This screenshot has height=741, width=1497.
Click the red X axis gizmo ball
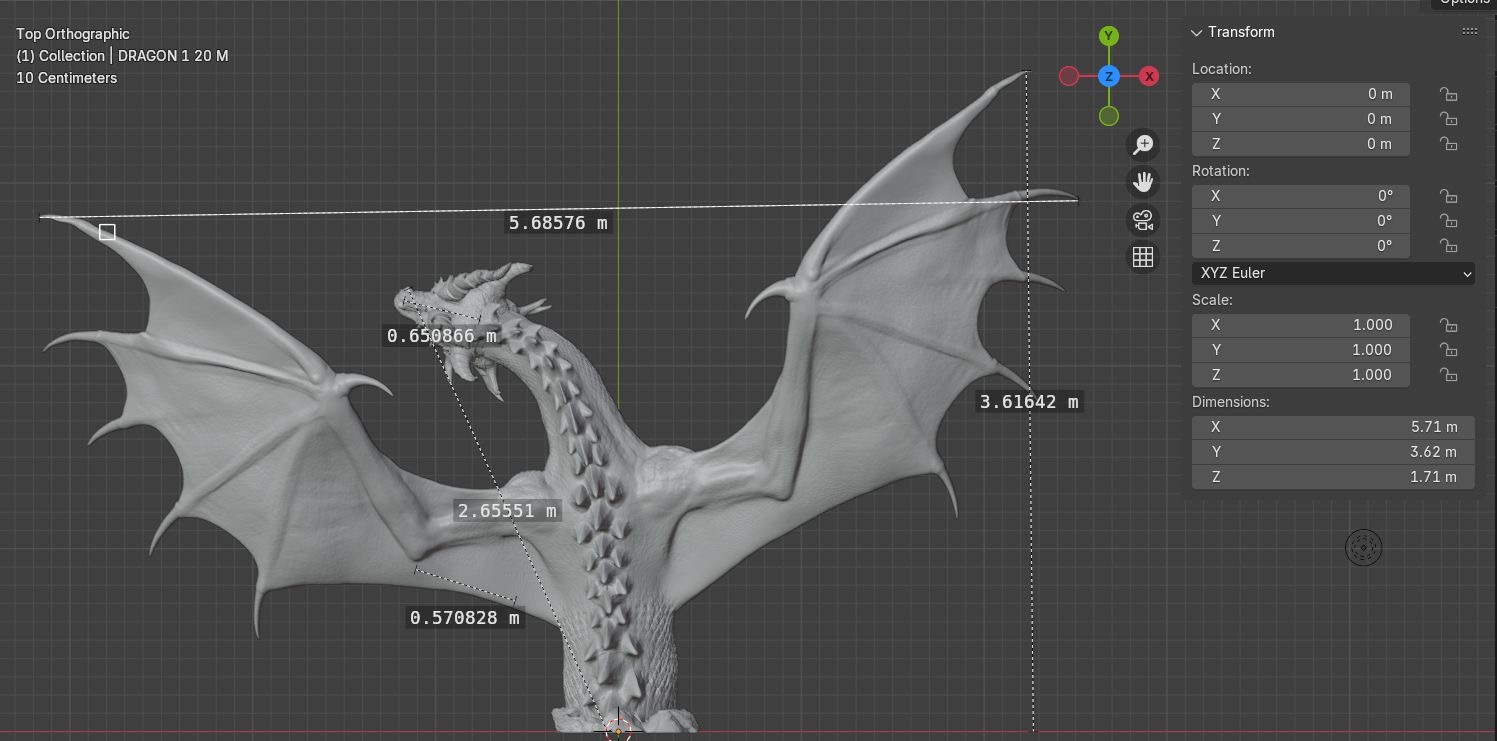tap(1149, 76)
